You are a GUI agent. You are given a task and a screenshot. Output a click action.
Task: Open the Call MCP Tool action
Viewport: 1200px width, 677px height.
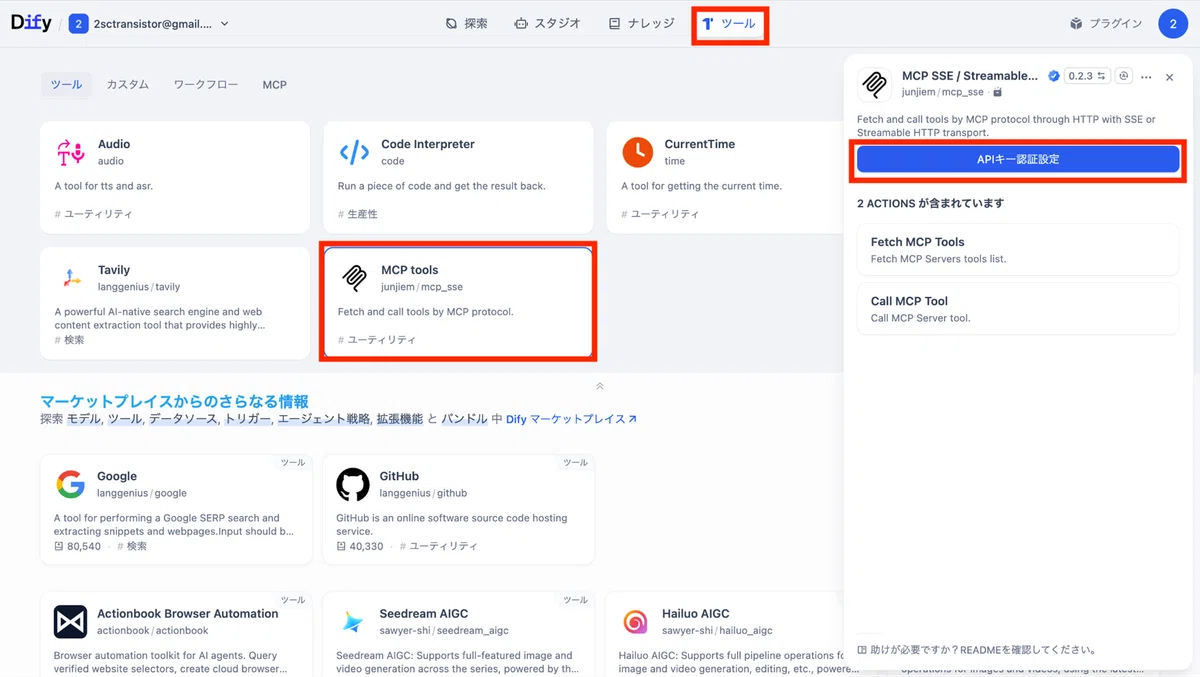click(1018, 309)
